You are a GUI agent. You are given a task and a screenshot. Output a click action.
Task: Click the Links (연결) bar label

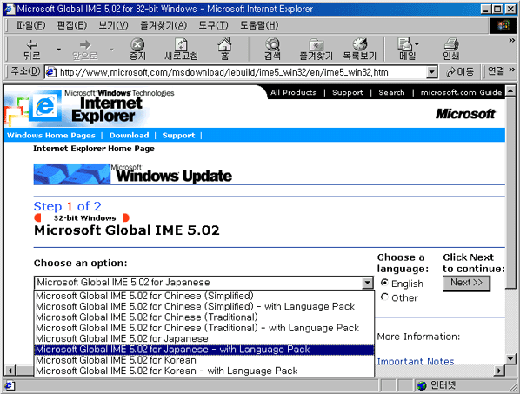pyautogui.click(x=495, y=71)
